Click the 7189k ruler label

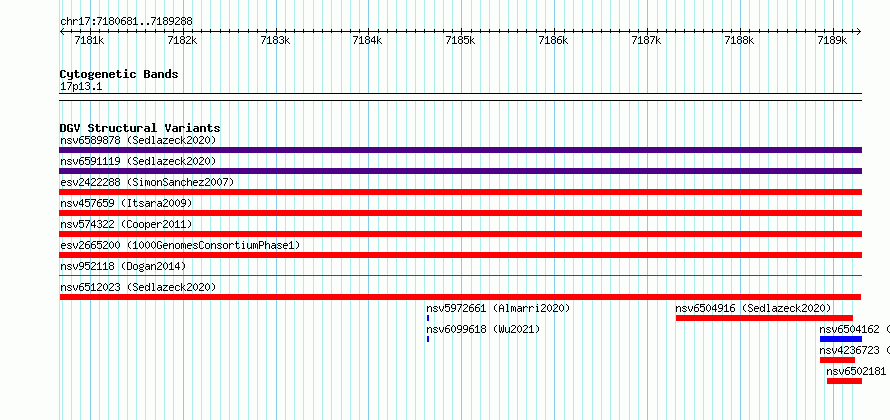pyautogui.click(x=832, y=40)
